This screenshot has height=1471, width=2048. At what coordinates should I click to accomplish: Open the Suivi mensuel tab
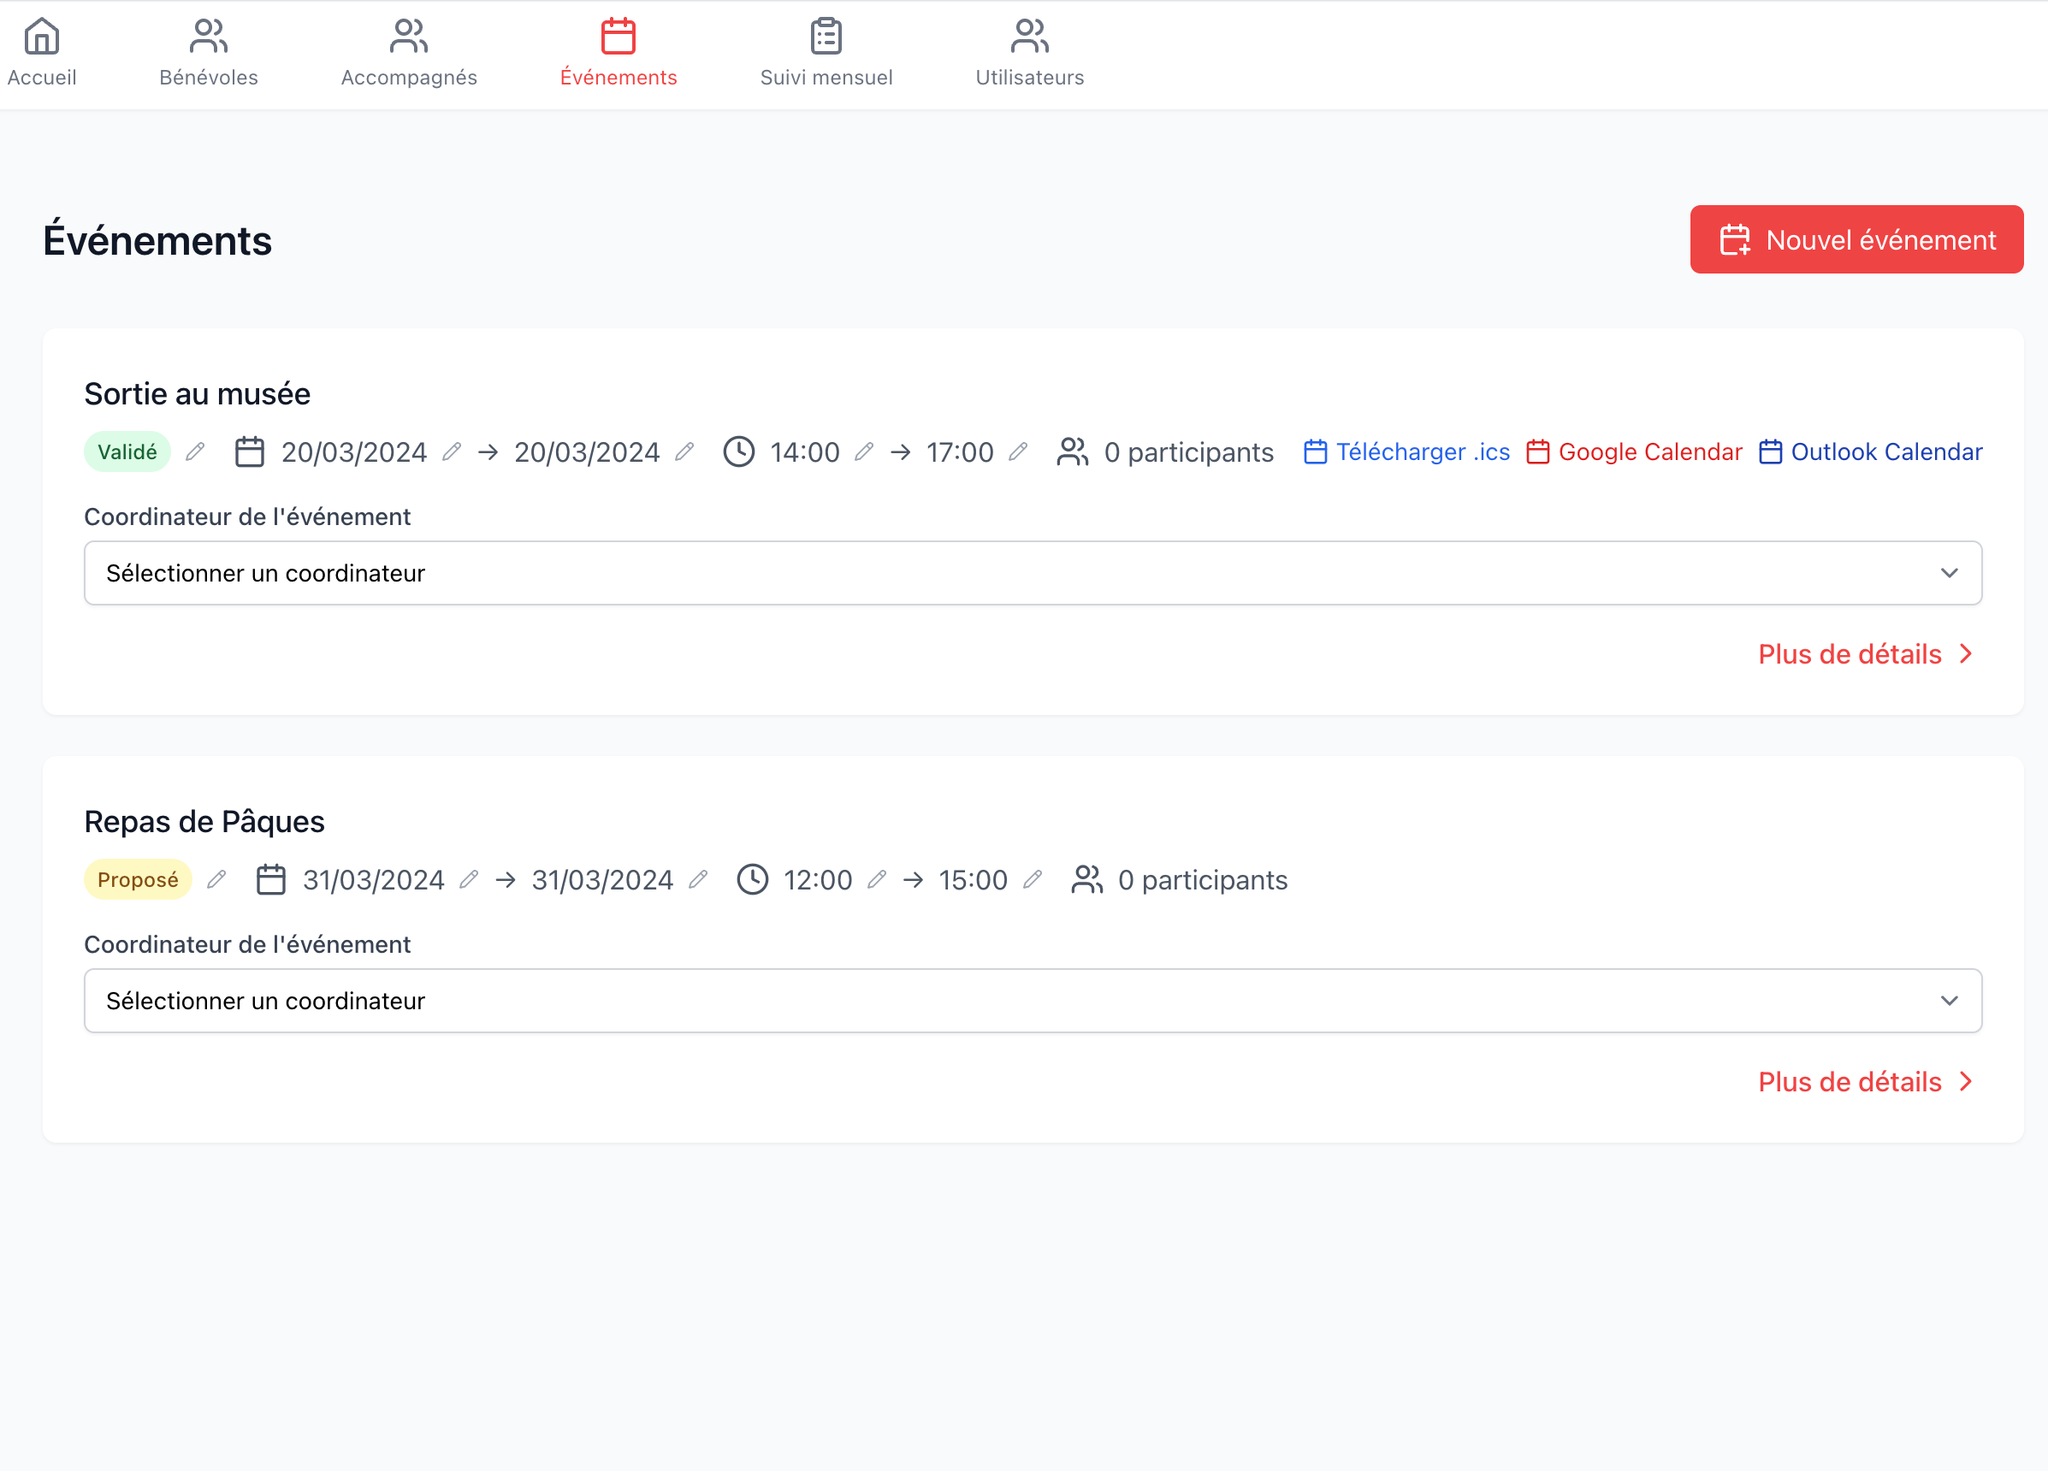click(x=826, y=53)
